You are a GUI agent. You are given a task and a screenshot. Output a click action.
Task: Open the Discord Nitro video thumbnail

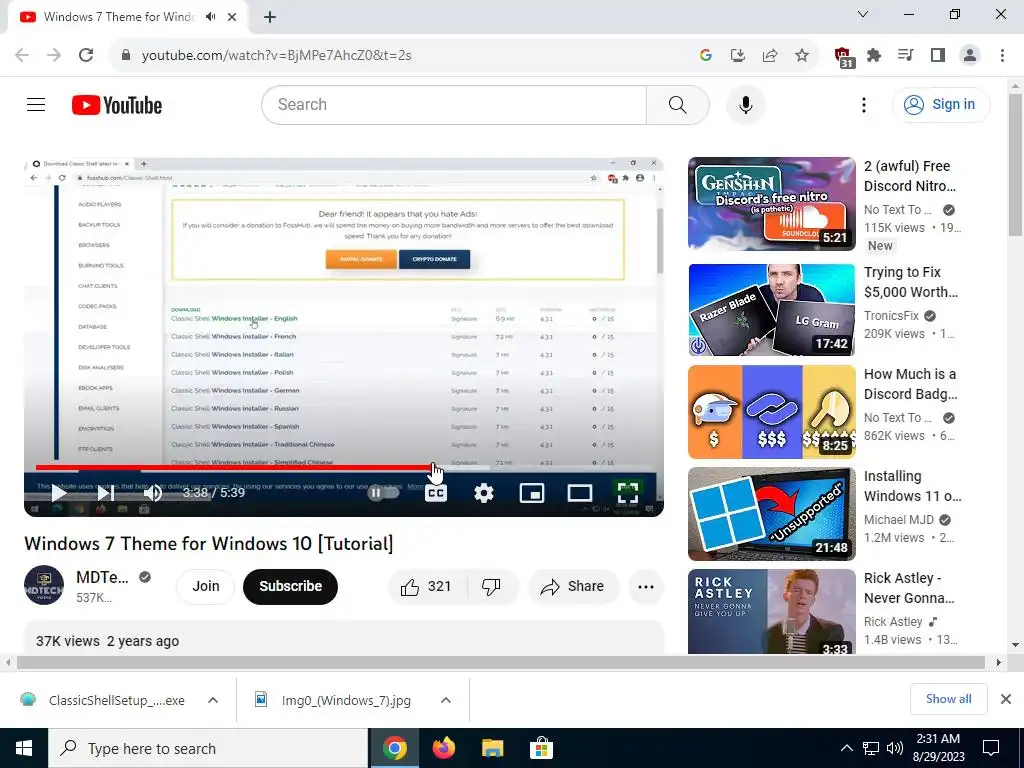[x=771, y=204]
